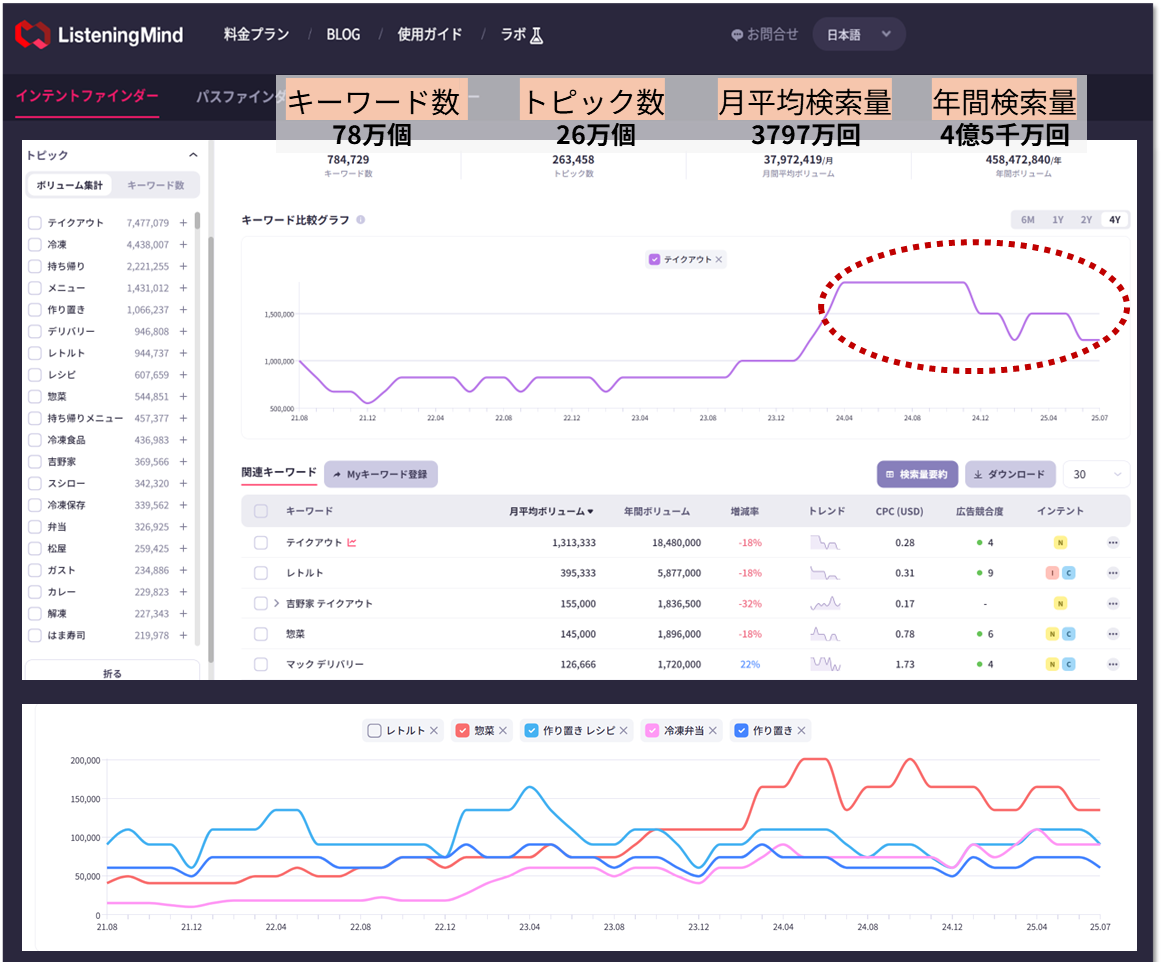Click the ダウンロード button

click(1009, 474)
